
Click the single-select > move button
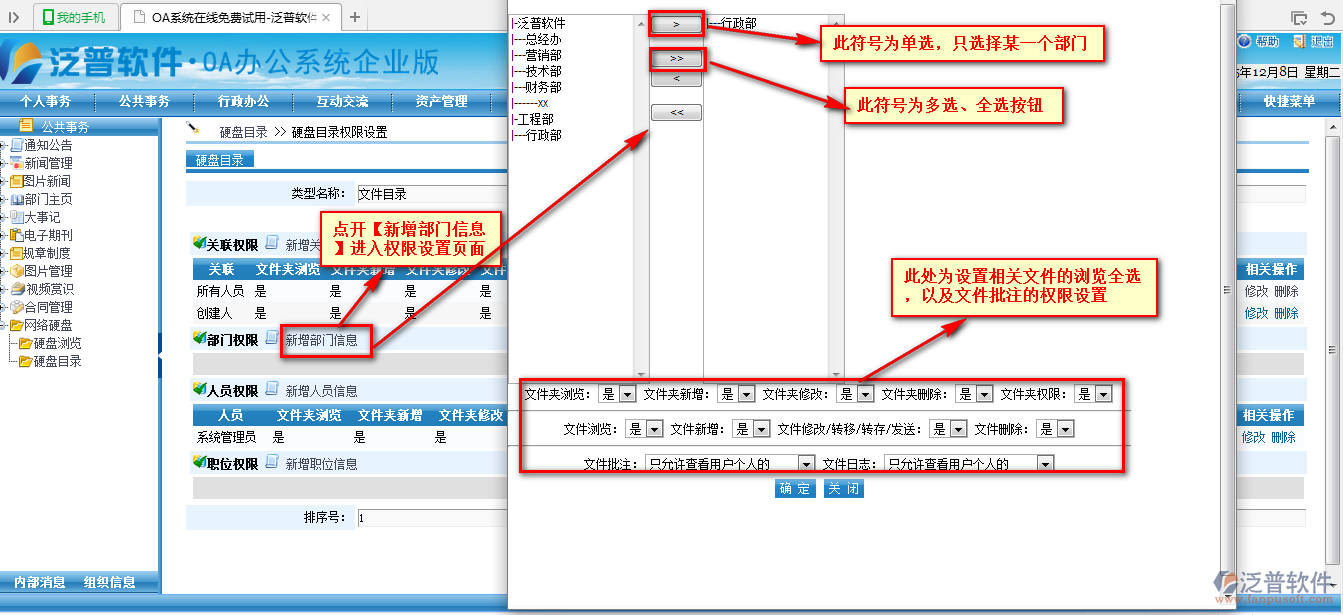(x=677, y=23)
